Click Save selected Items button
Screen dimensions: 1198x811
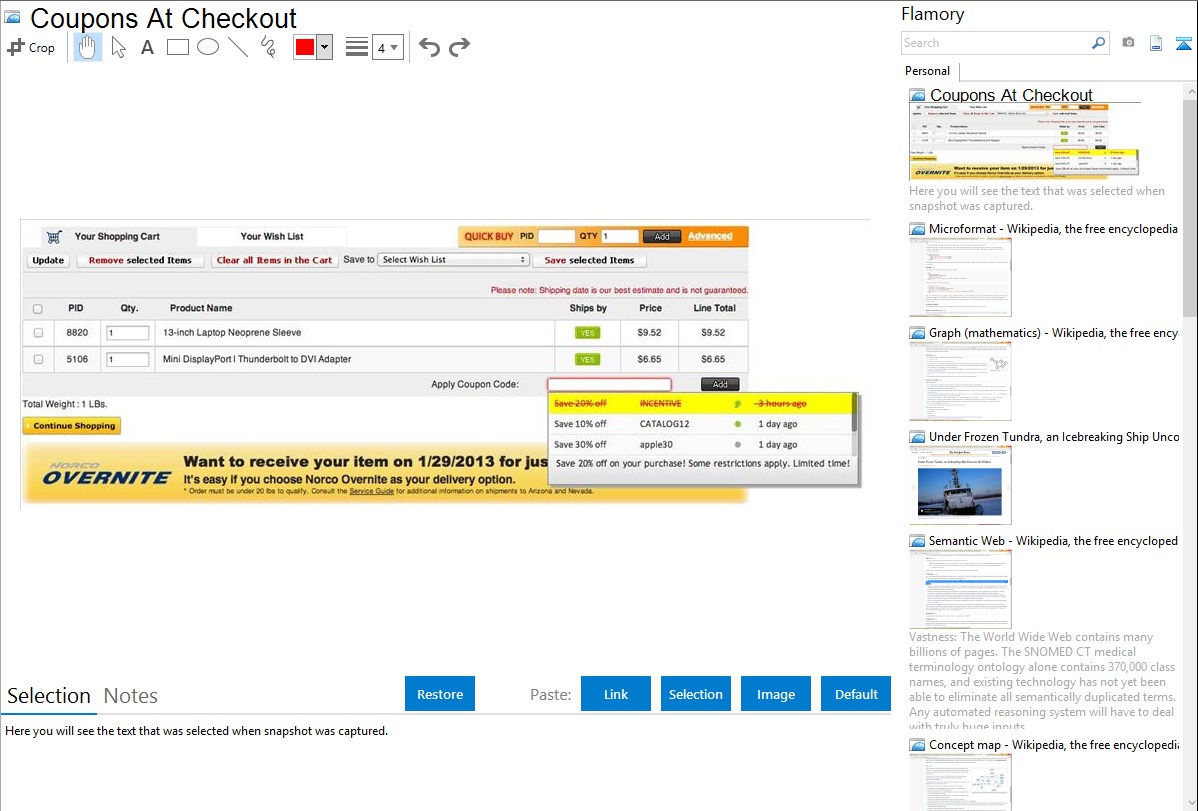click(x=589, y=260)
